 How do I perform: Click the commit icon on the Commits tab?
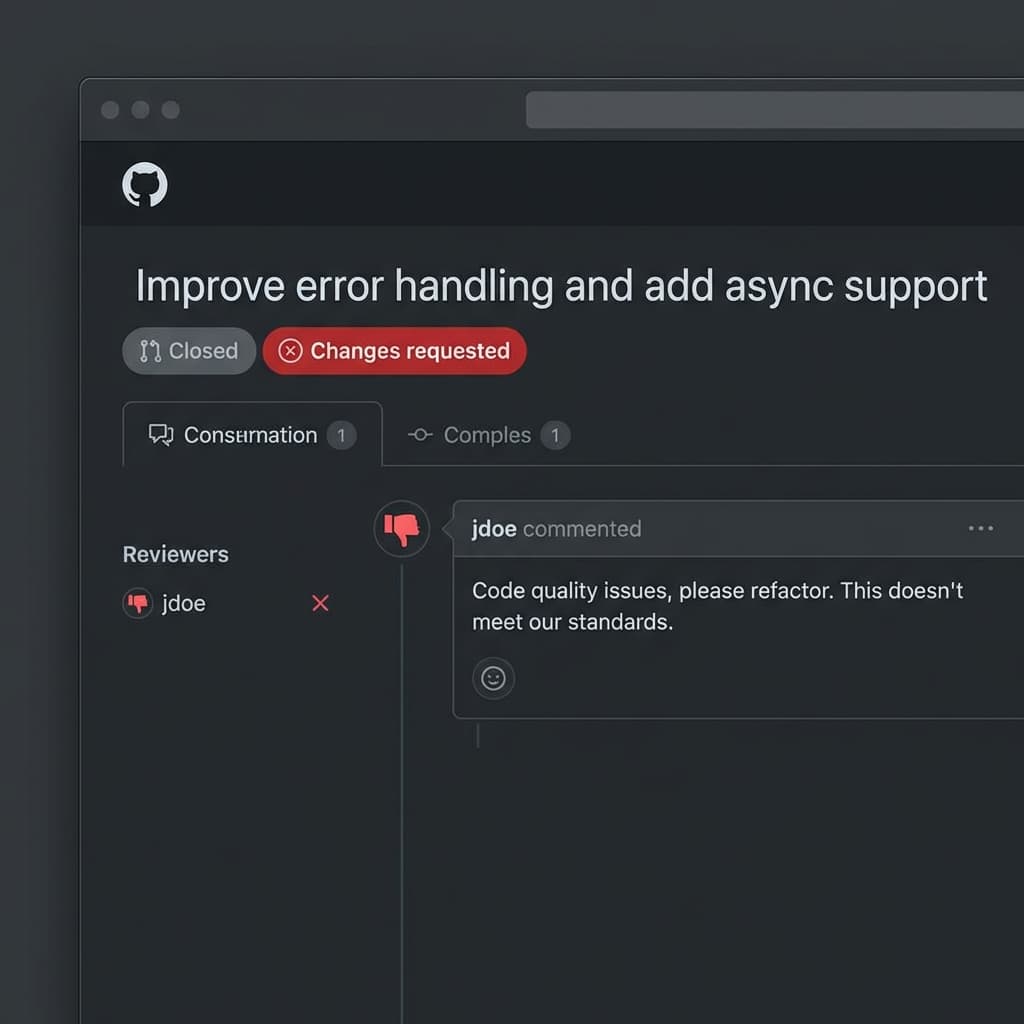[419, 434]
